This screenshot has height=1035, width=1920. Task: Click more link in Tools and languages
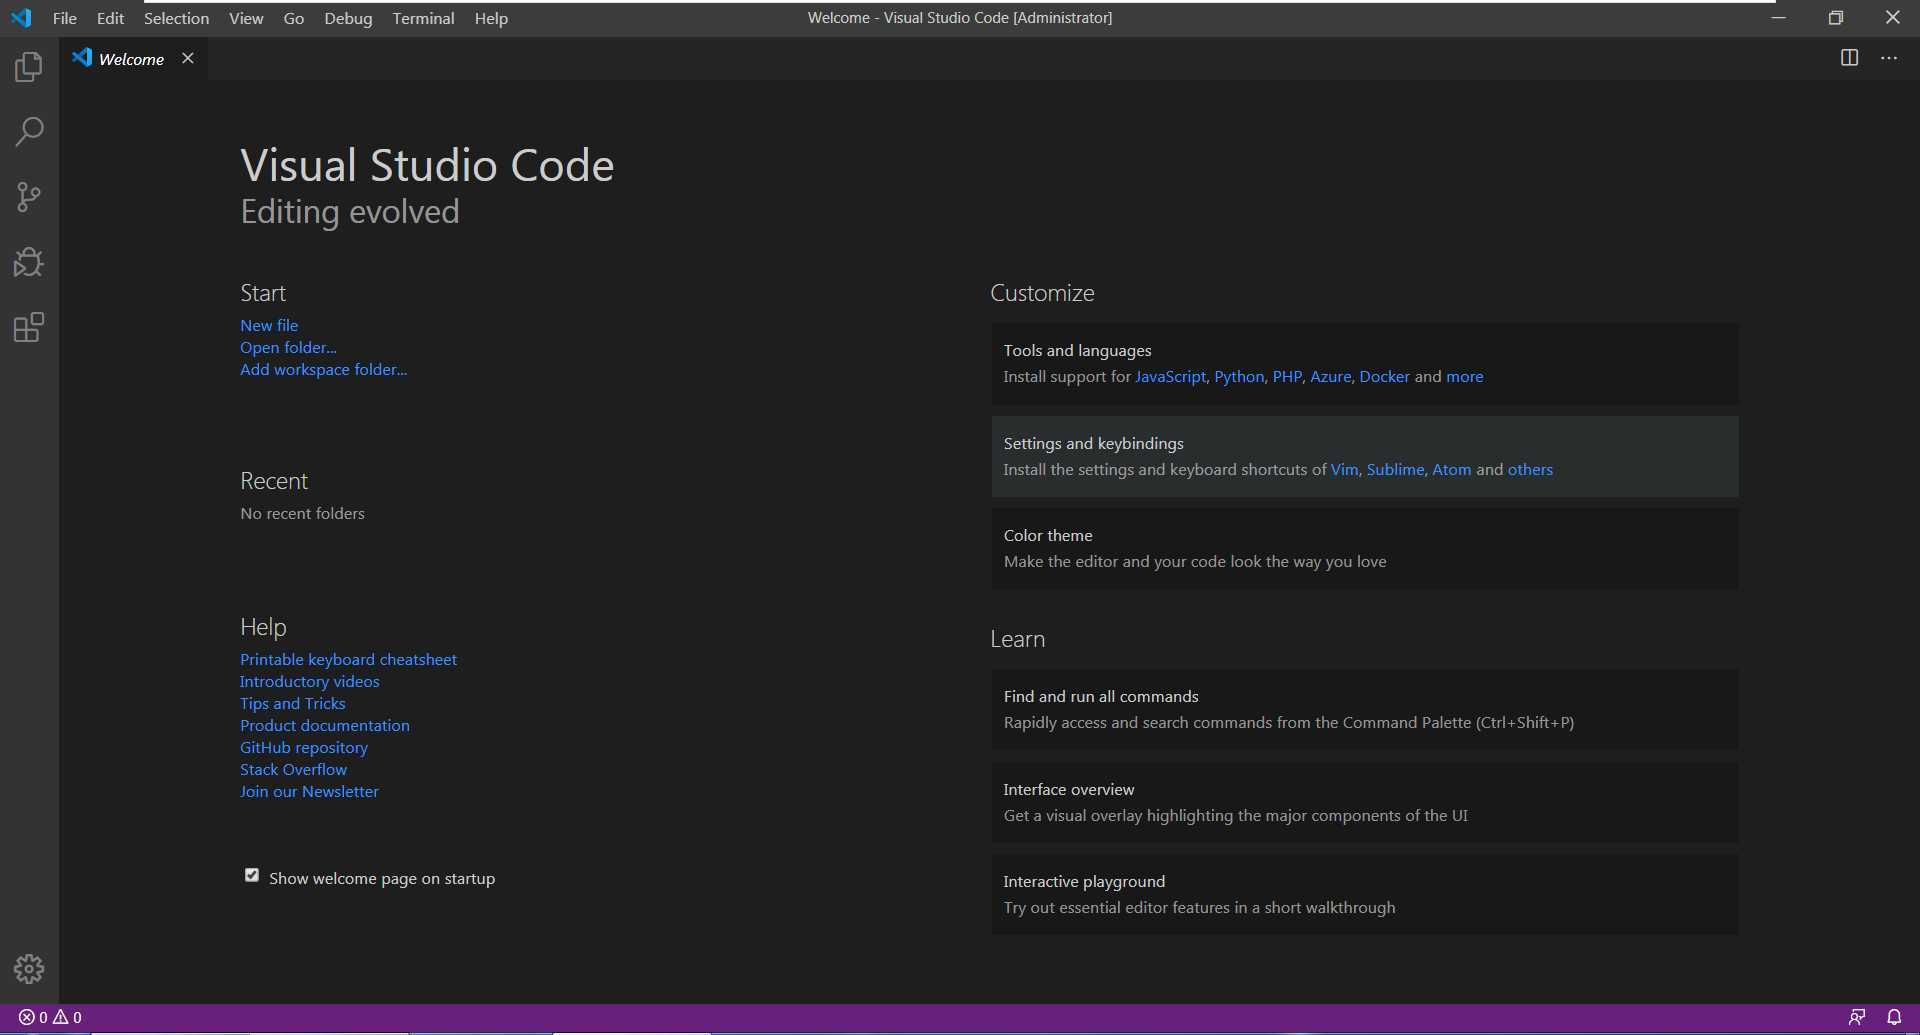pos(1465,376)
